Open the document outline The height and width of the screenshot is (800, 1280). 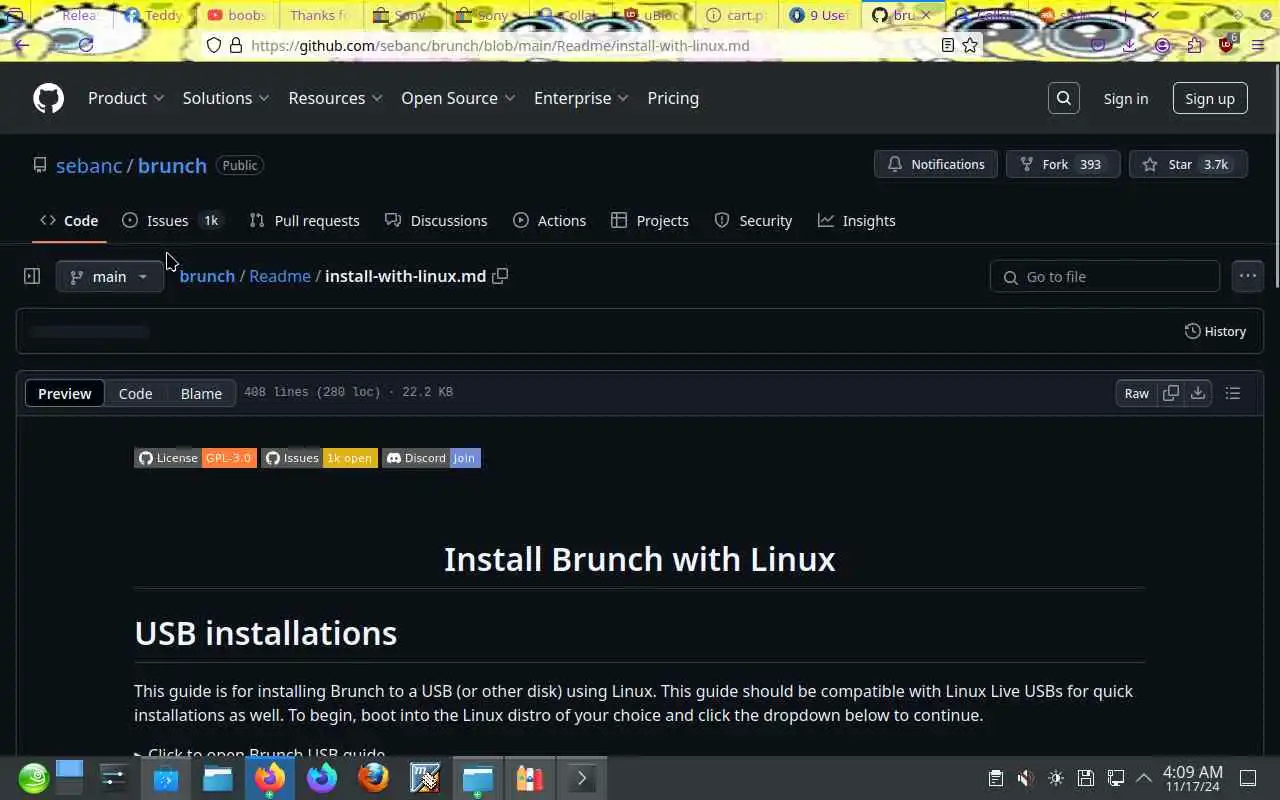1233,393
